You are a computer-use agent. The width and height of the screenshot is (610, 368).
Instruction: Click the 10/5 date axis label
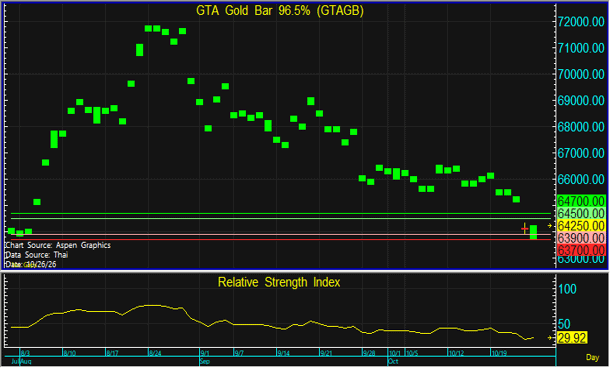pyautogui.click(x=412, y=353)
